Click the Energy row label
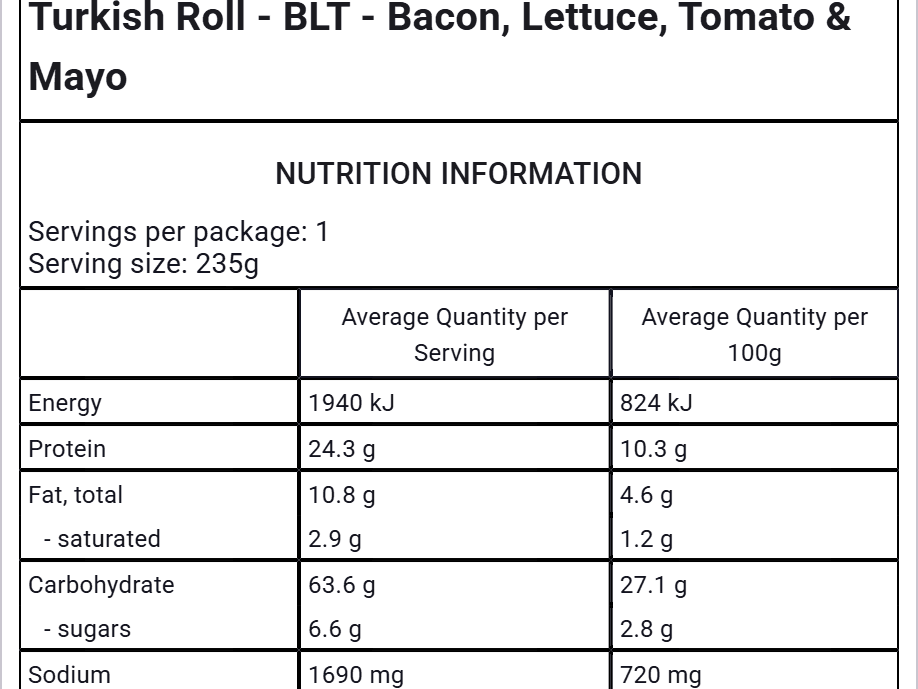918x689 pixels. [x=65, y=403]
